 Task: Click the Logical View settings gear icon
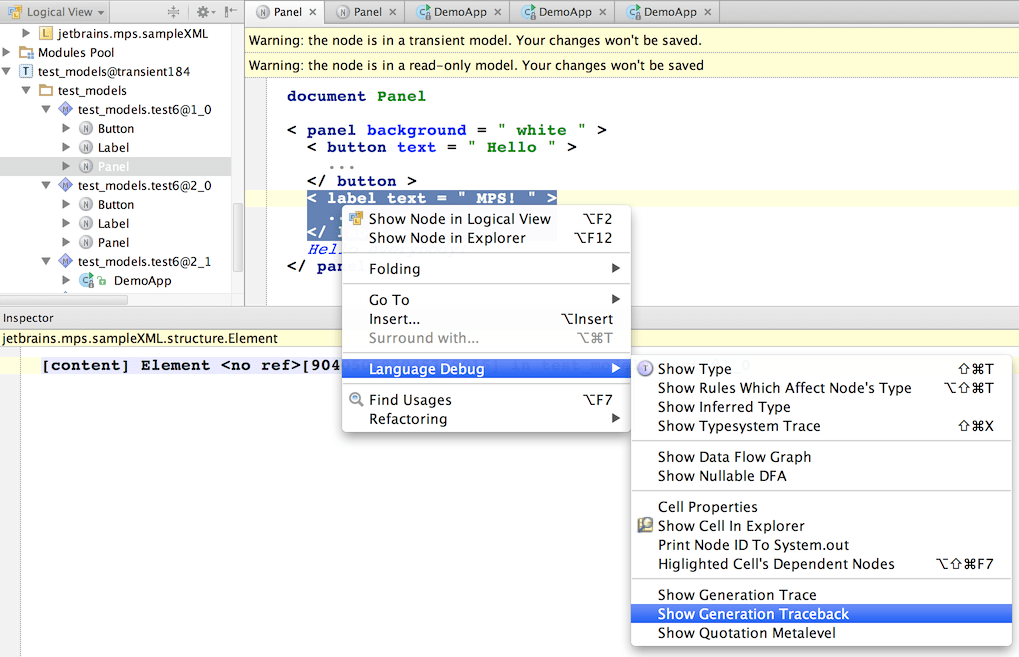pos(205,12)
